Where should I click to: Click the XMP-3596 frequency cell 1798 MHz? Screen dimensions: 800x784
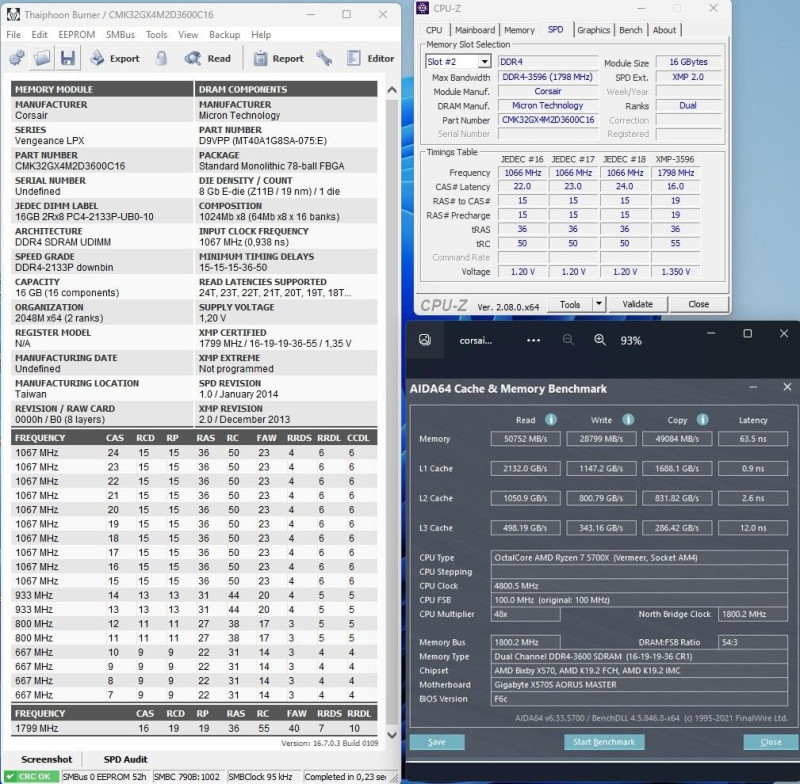pos(676,173)
